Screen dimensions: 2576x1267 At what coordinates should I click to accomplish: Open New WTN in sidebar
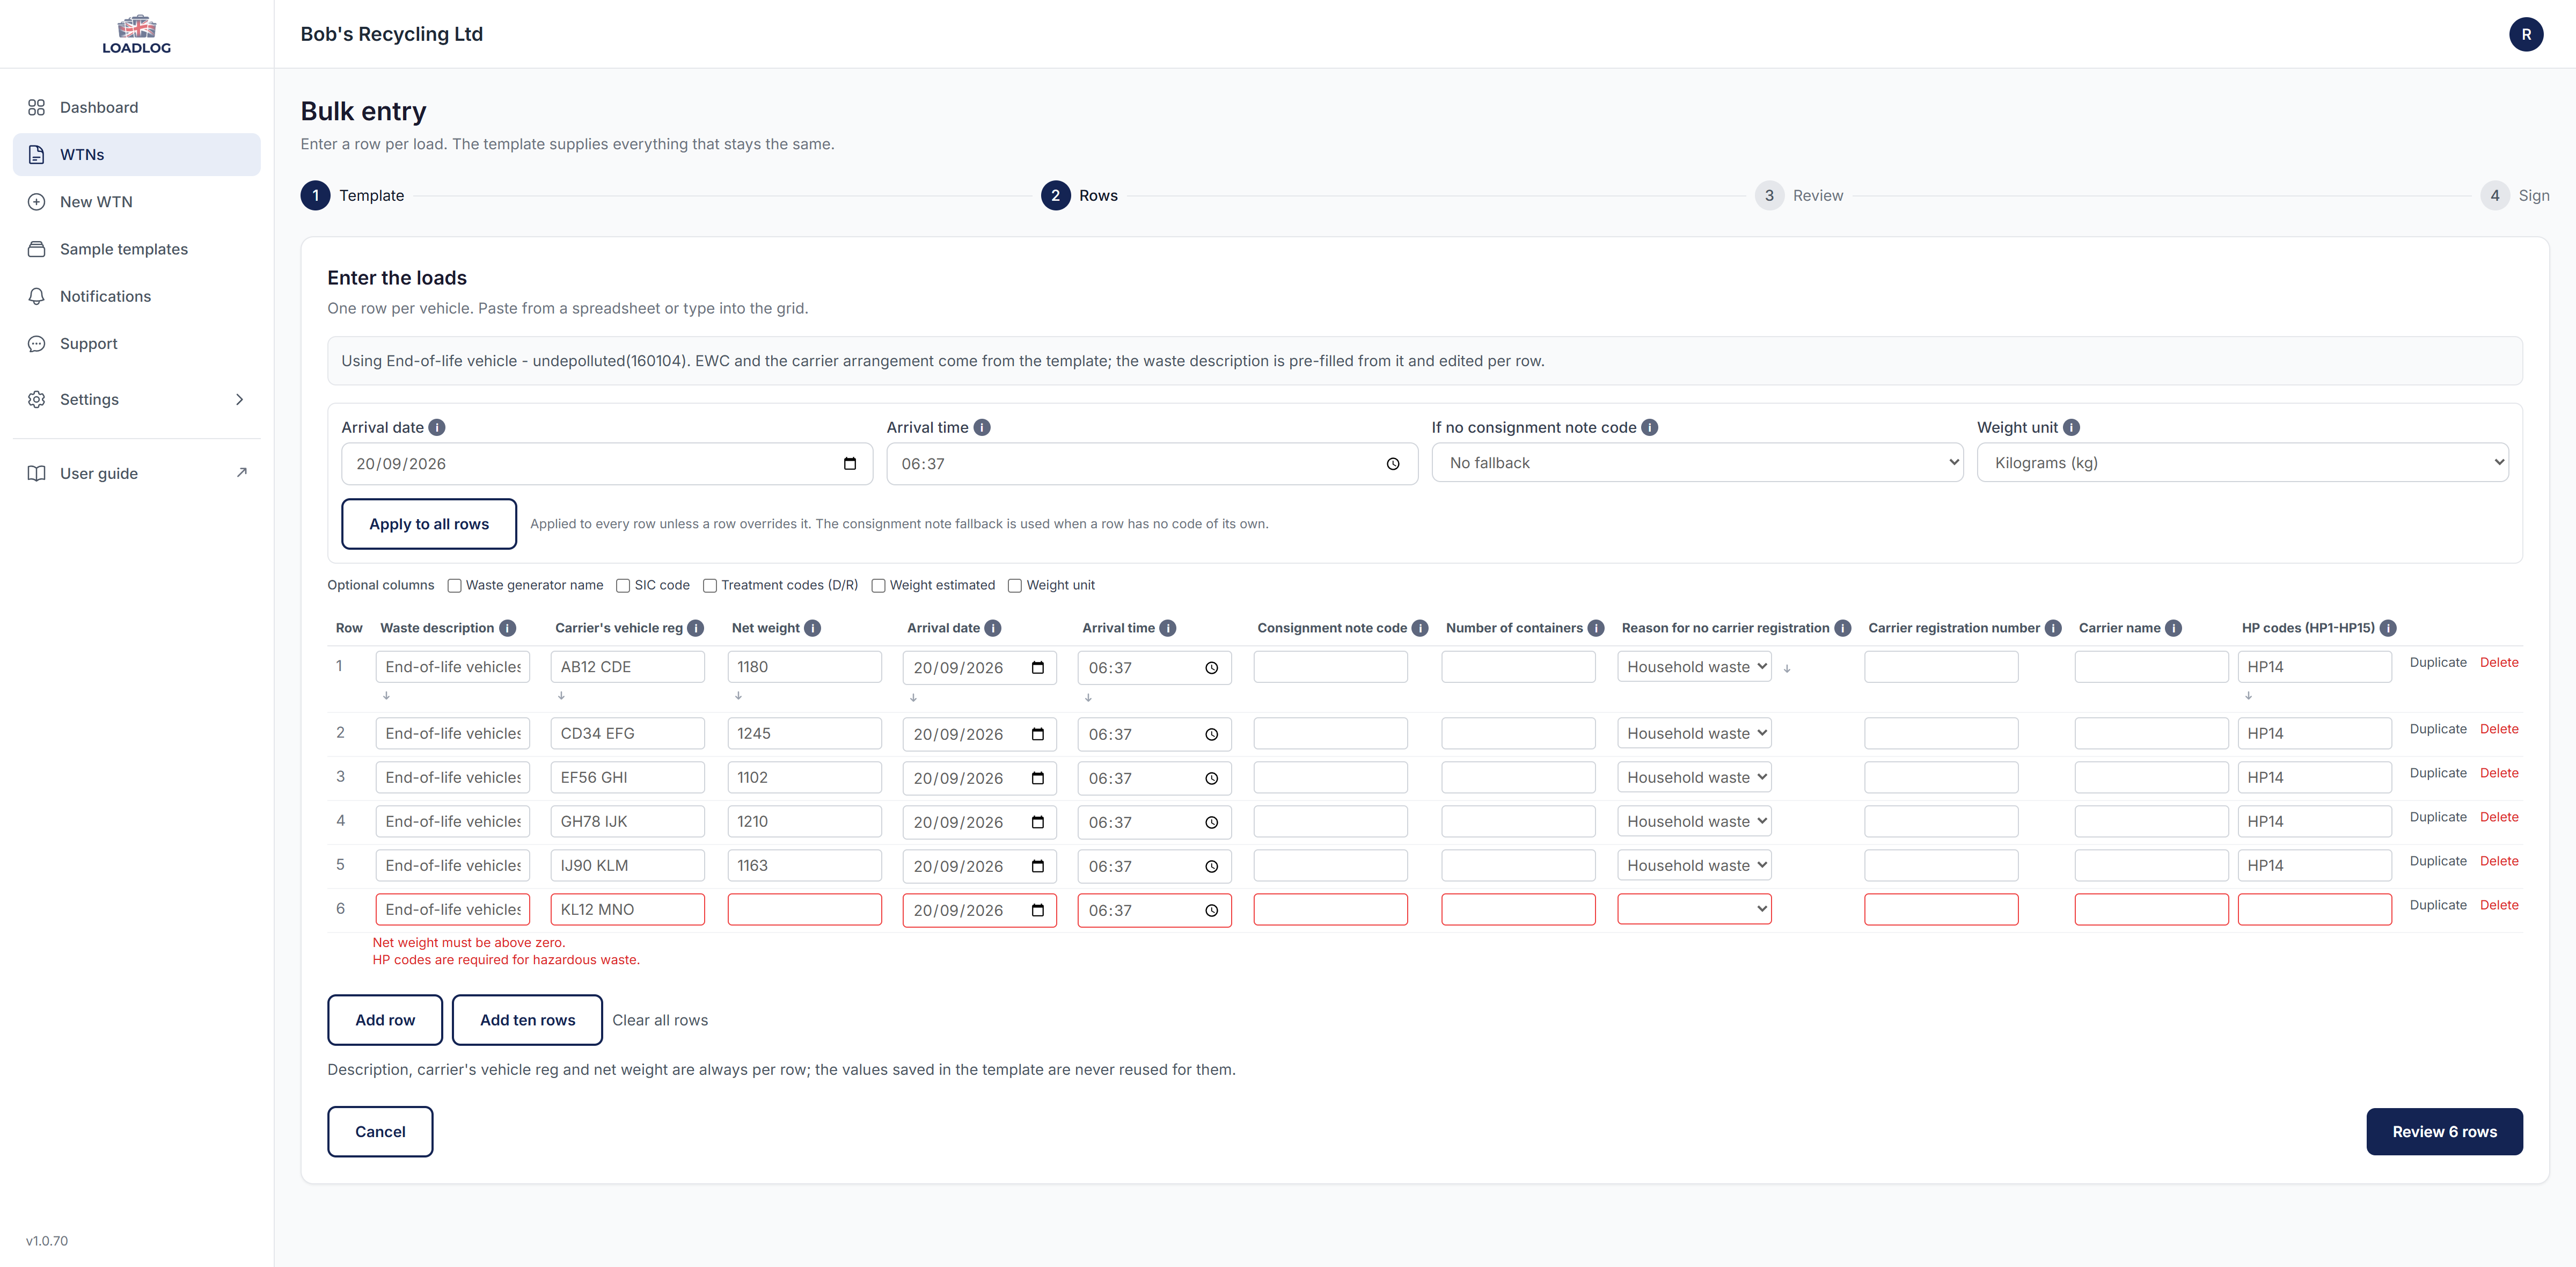(136, 202)
